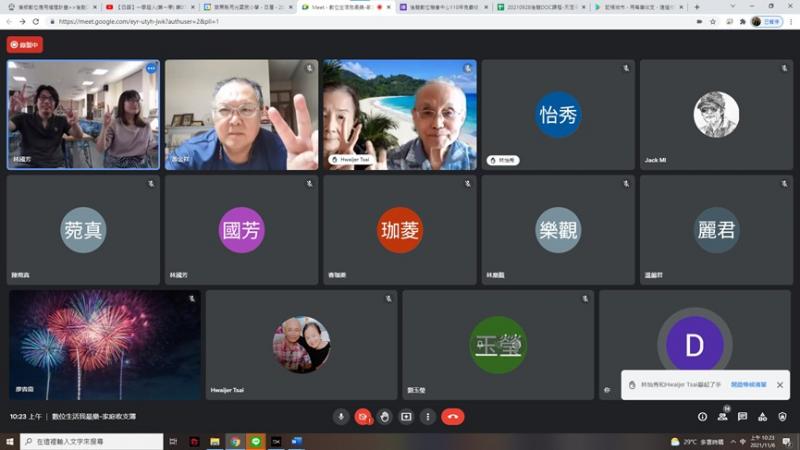Open the meeting details info icon
The image size is (800, 450).
[702, 416]
